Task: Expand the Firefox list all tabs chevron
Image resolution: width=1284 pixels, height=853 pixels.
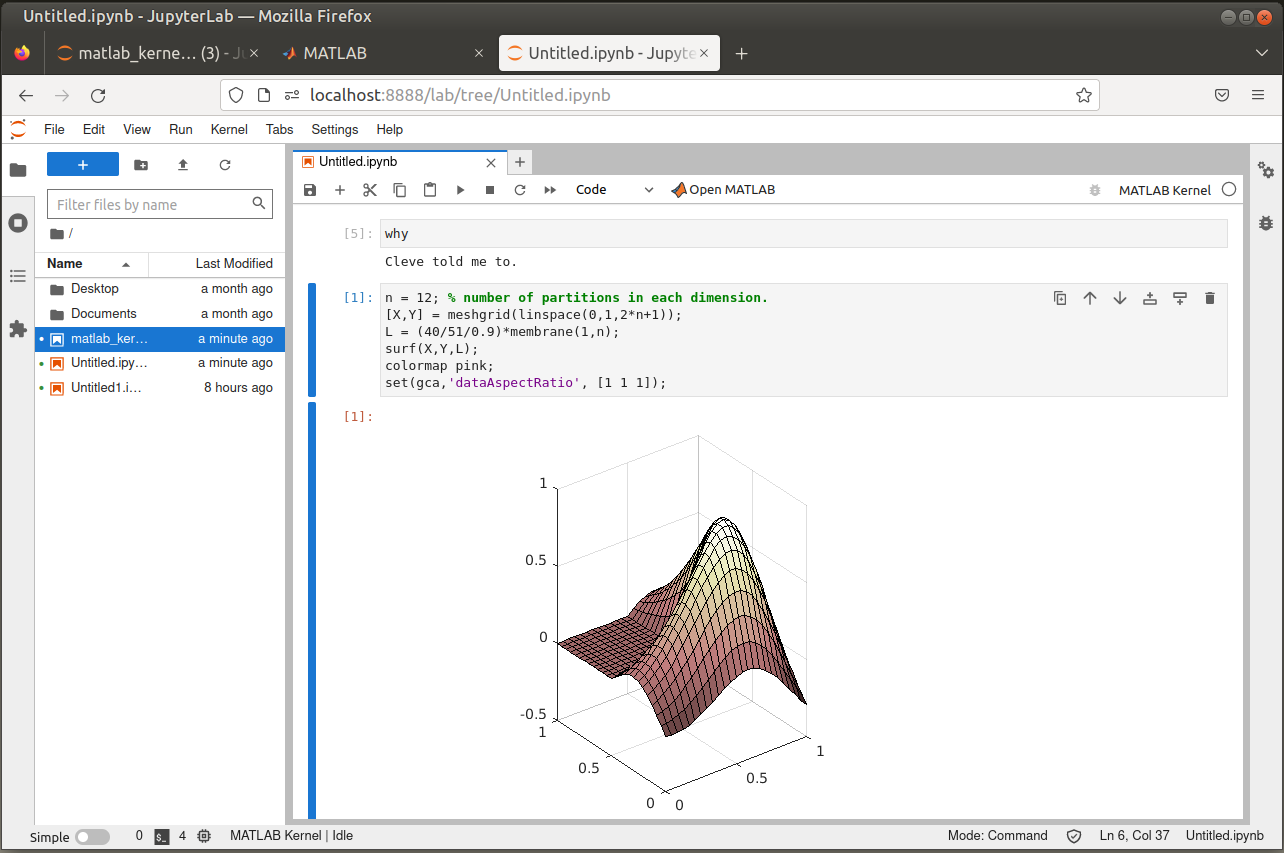Action: 1261,53
